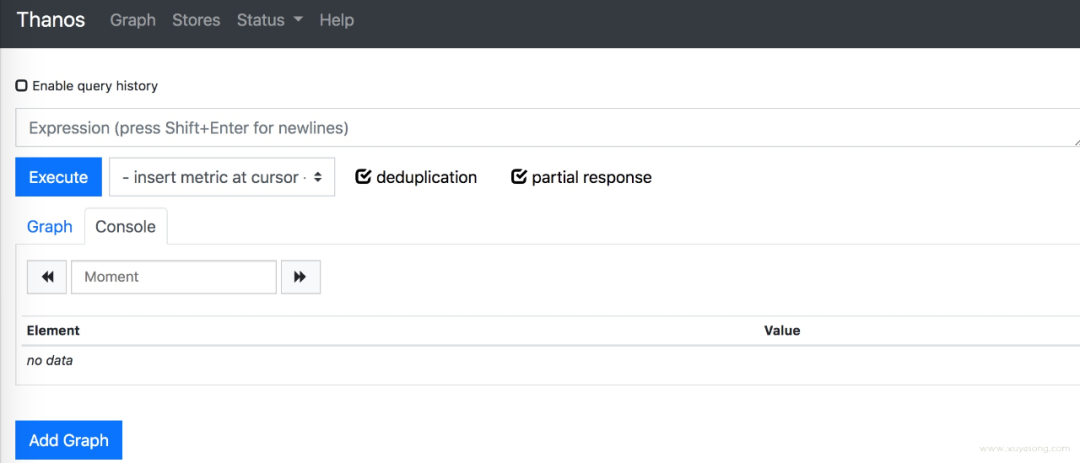The height and width of the screenshot is (463, 1080).
Task: Open the insert metric at cursor dropdown
Action: [221, 177]
